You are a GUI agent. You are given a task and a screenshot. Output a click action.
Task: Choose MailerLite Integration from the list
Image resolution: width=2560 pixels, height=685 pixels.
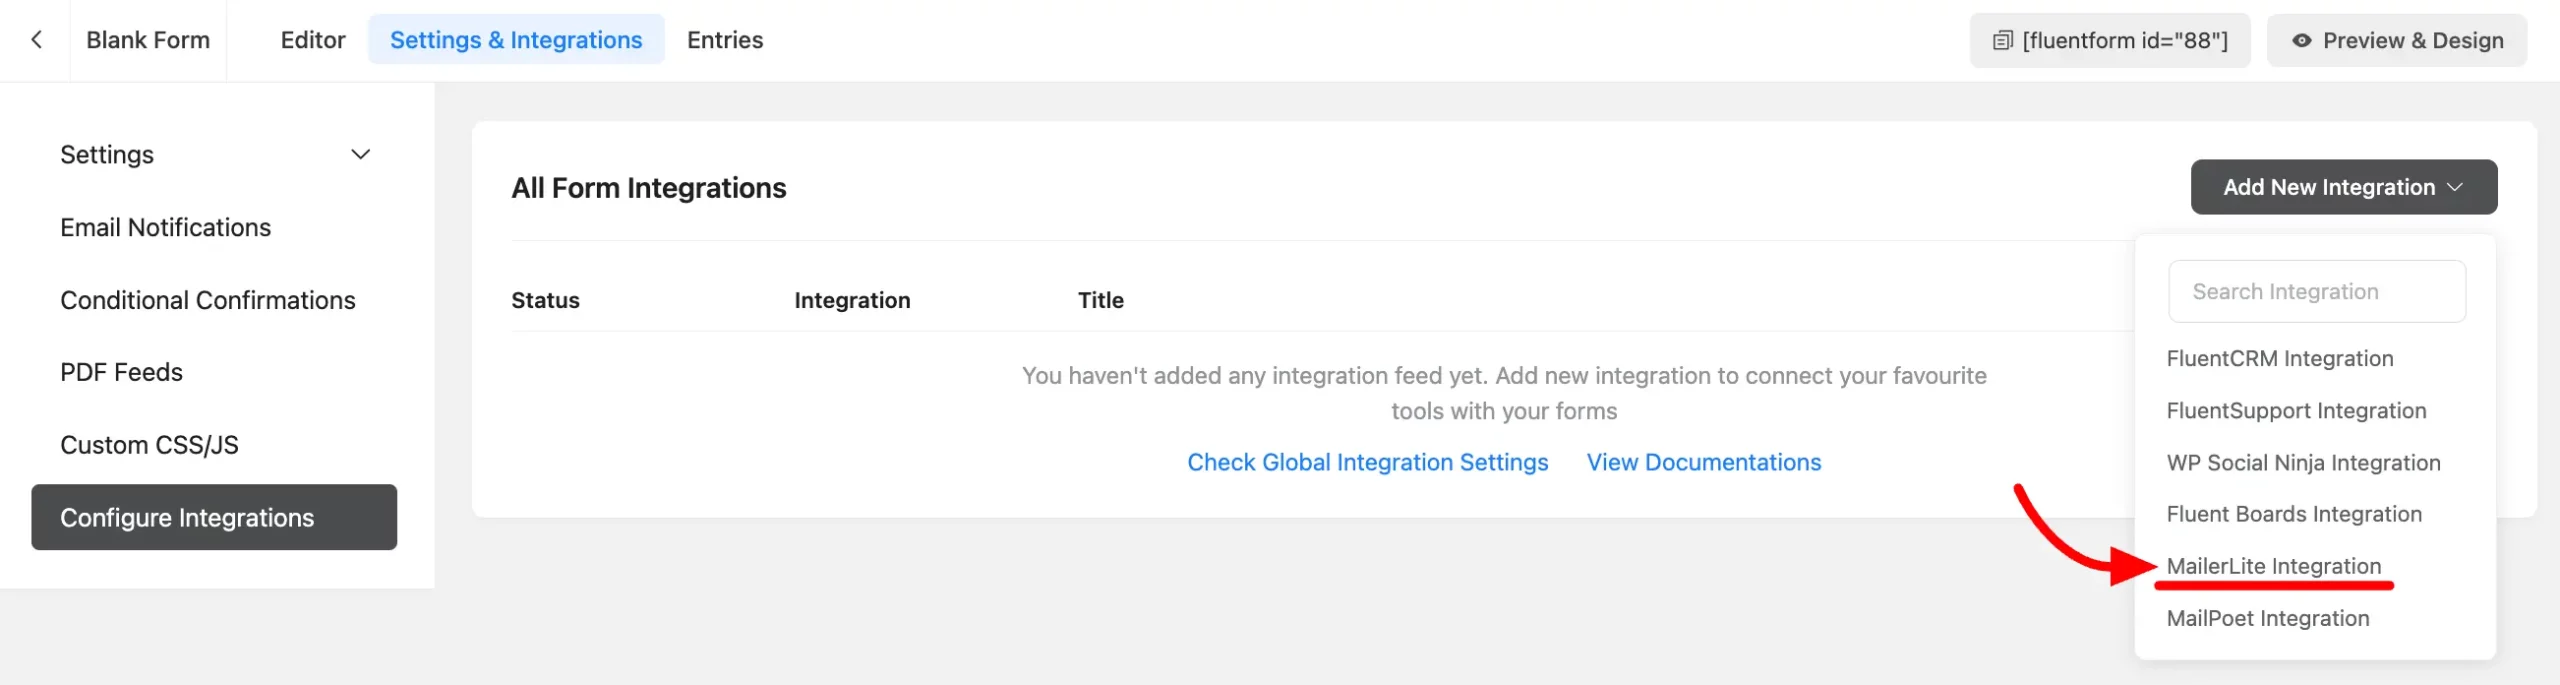pos(2273,566)
